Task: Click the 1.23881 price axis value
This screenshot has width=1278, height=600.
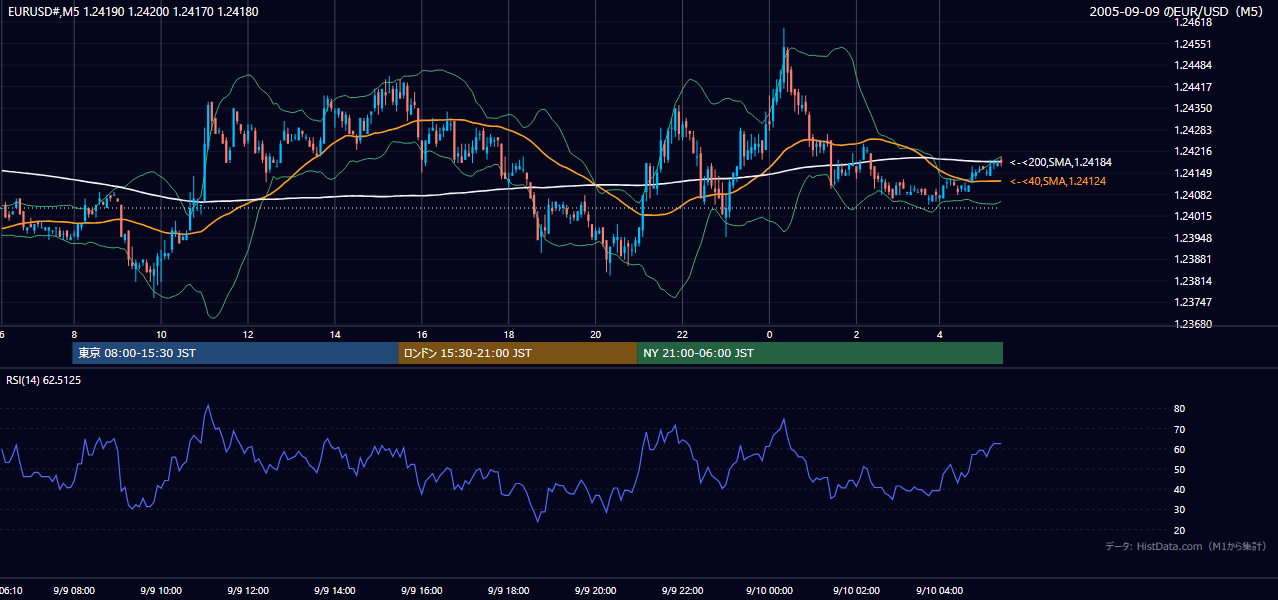Action: tap(1192, 259)
